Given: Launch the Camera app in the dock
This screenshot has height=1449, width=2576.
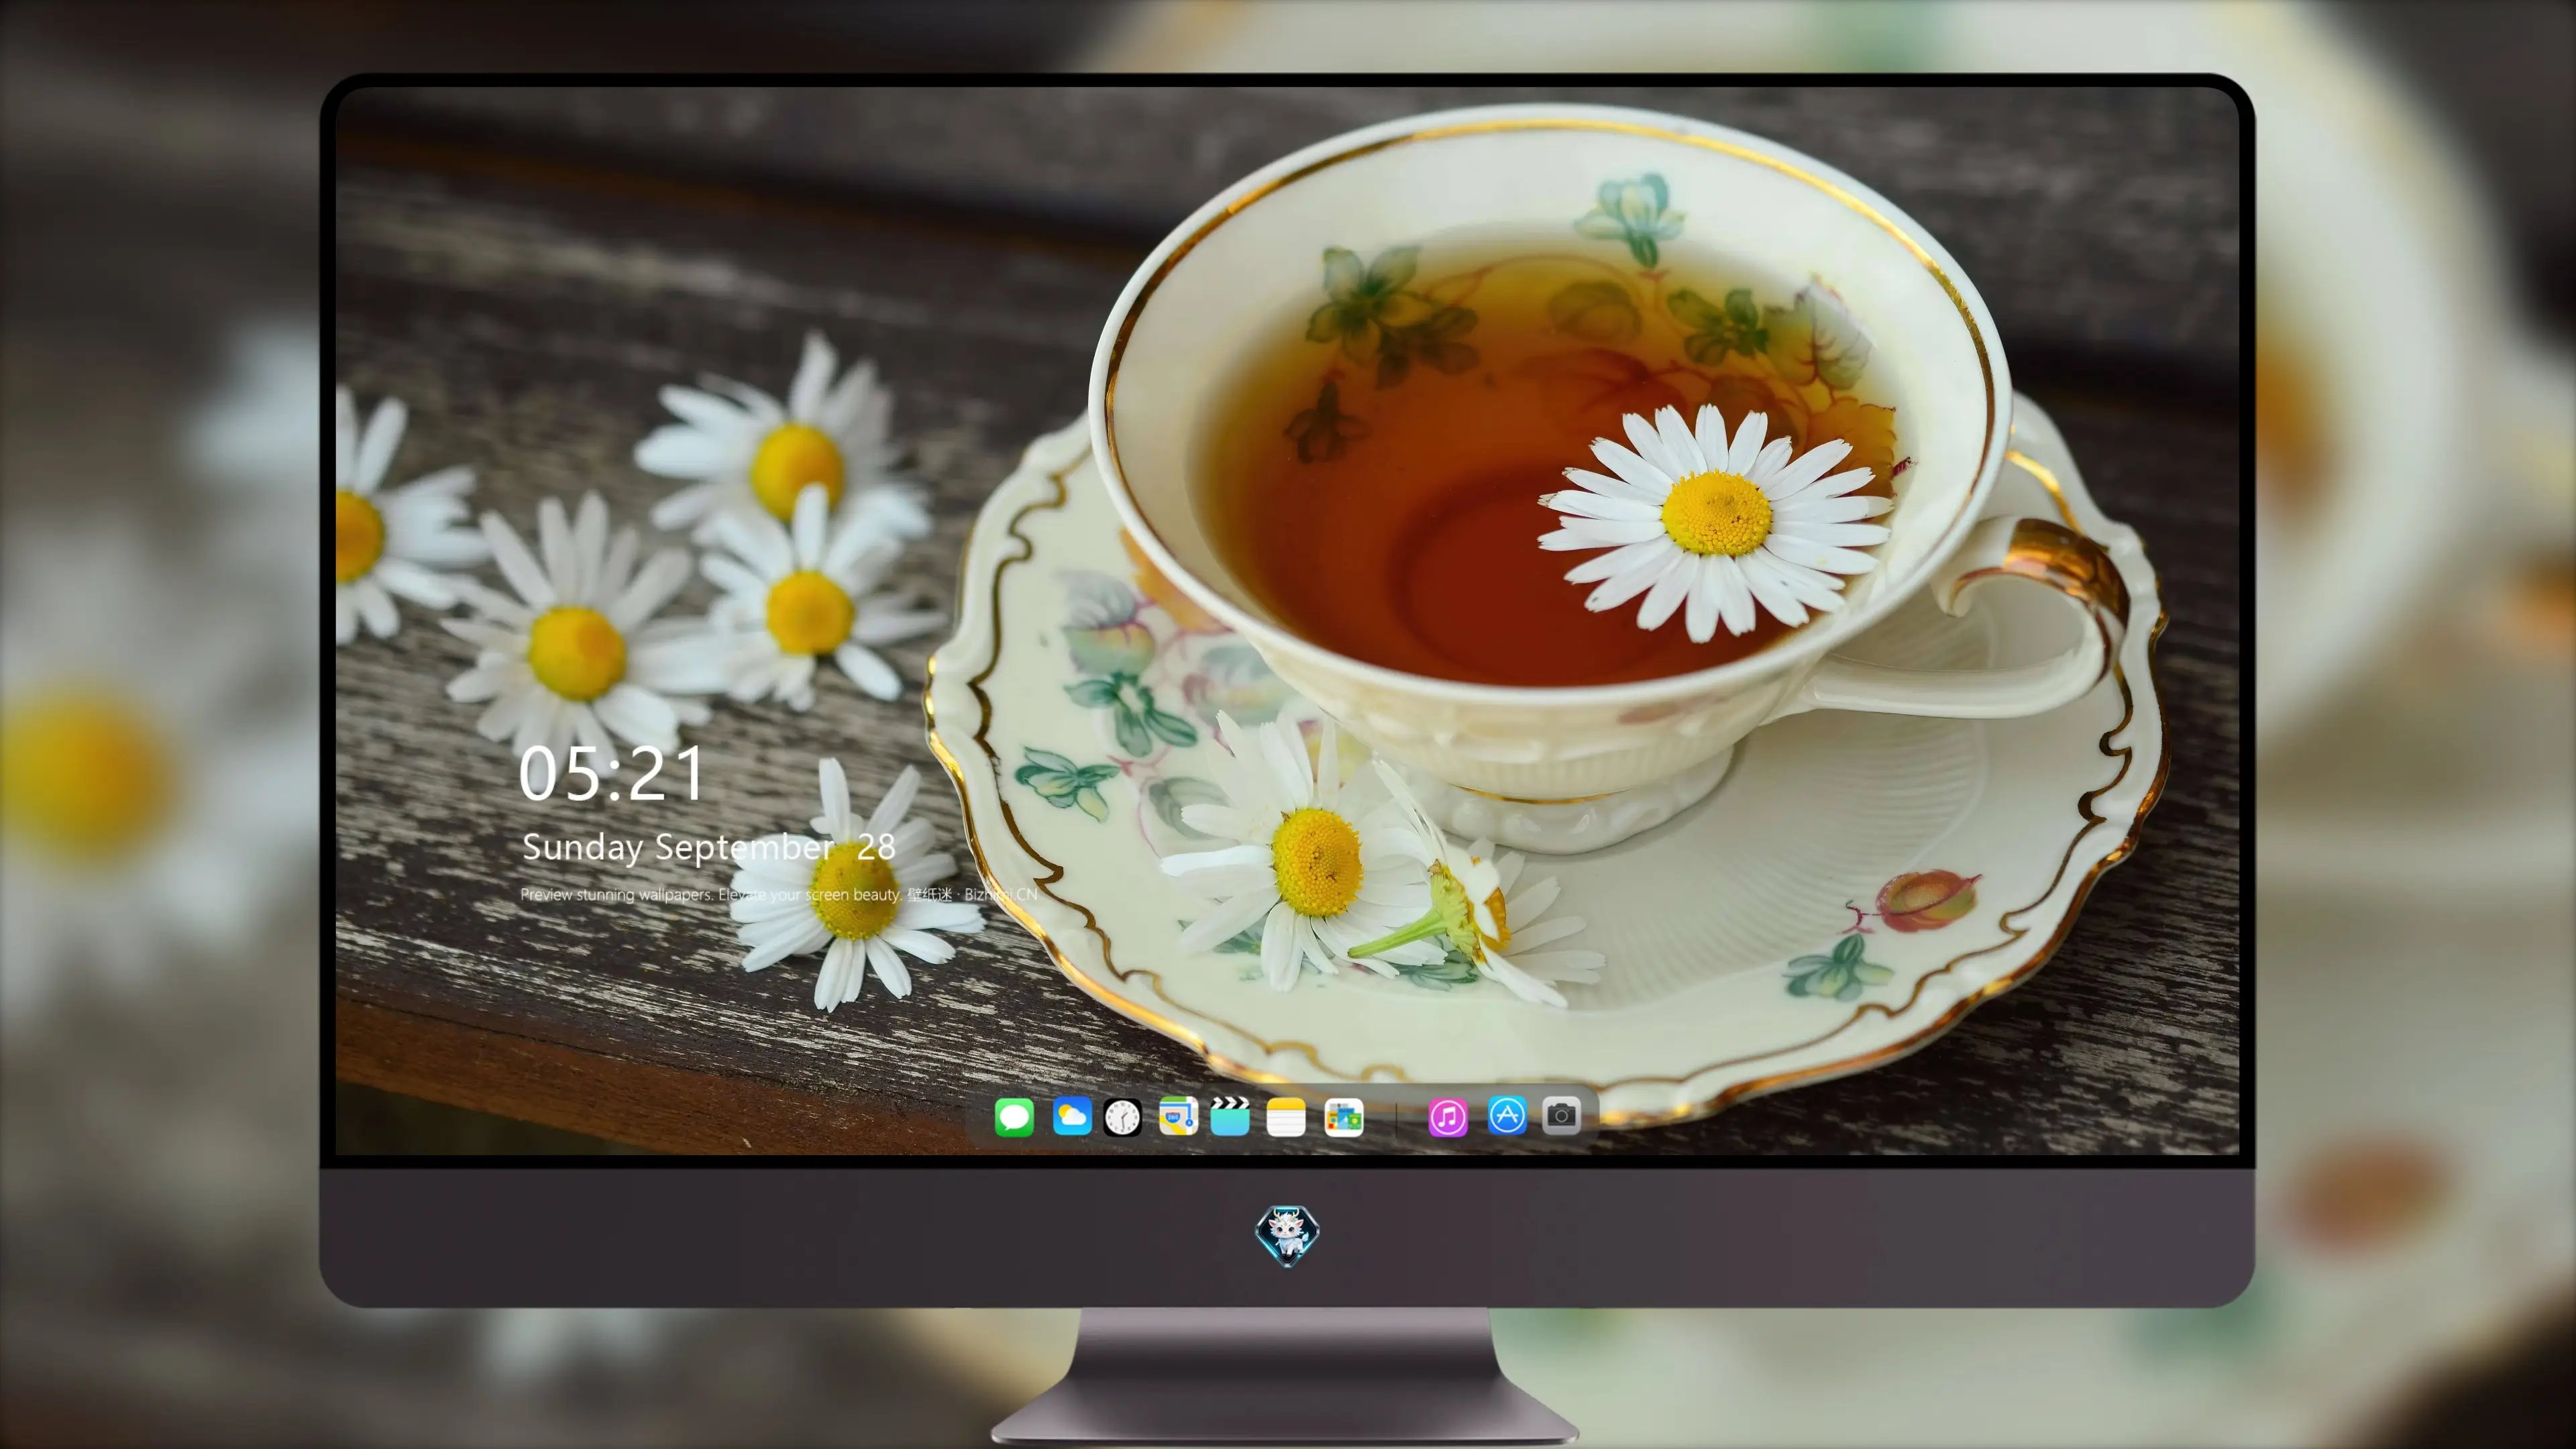Looking at the screenshot, I should (1561, 1115).
